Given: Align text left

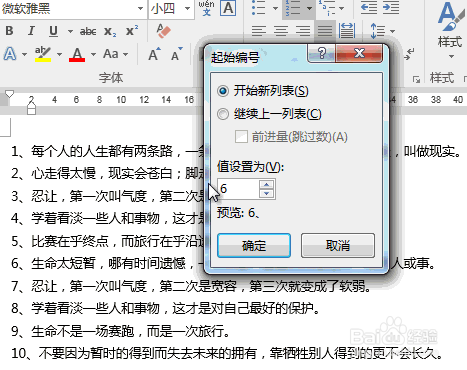Looking at the screenshot, I should (259, 31).
